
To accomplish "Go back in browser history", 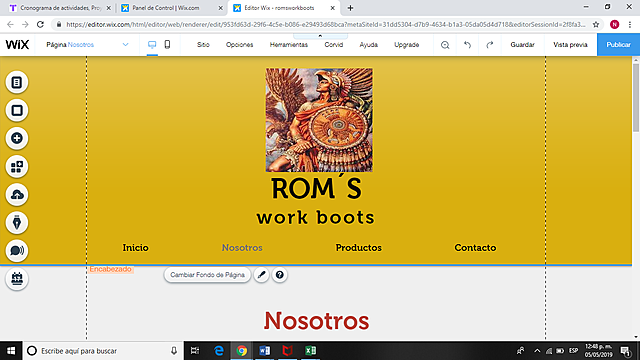I will point(10,24).
